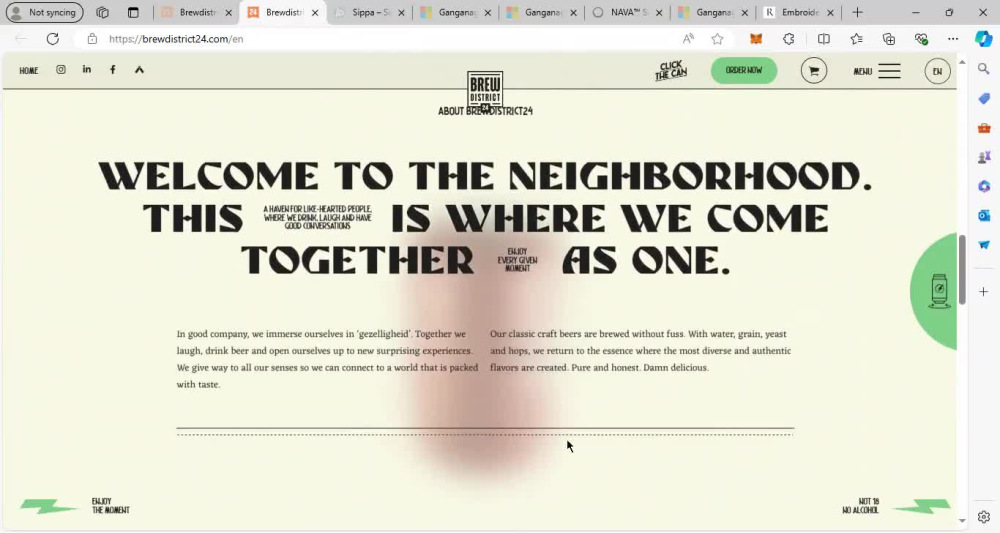Open sidebar settings gear icon

[983, 516]
